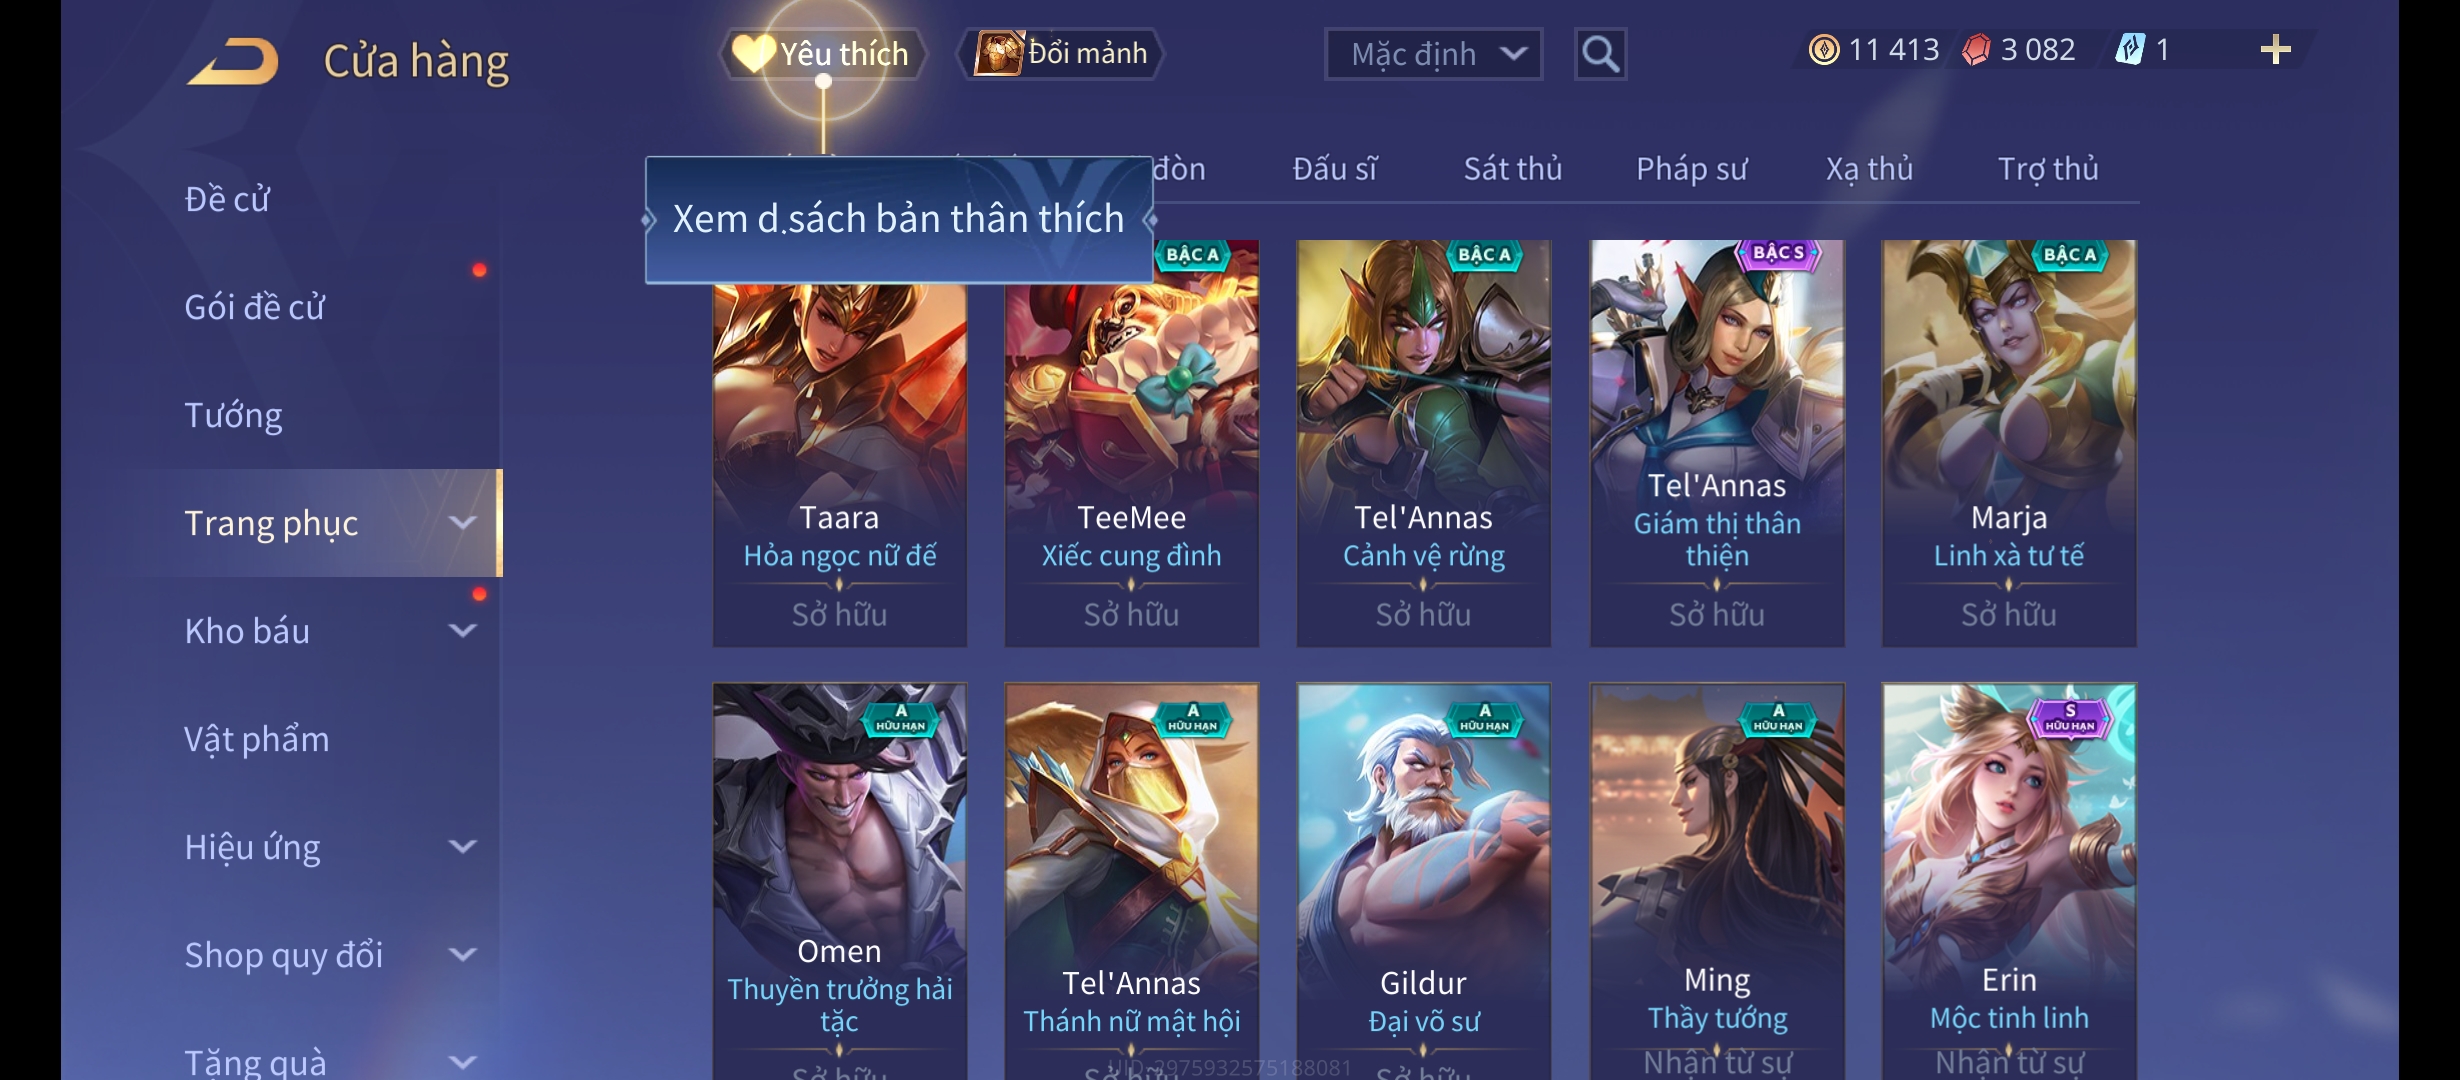Open the Gói đề cử section

click(x=254, y=307)
